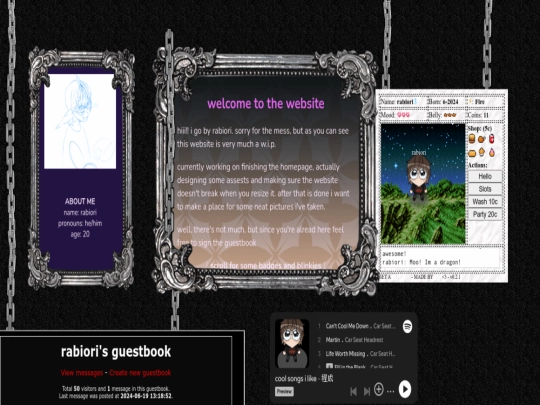Viewport: 540px width, 405px height.
Task: Click the rabiori's guestbook heading
Action: tap(116, 352)
